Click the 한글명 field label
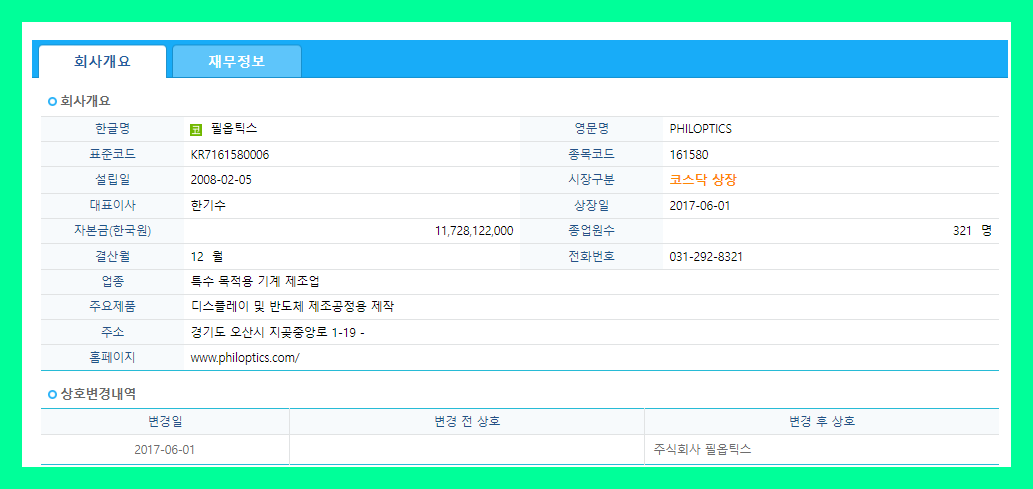This screenshot has height=489, width=1033. click(x=112, y=129)
